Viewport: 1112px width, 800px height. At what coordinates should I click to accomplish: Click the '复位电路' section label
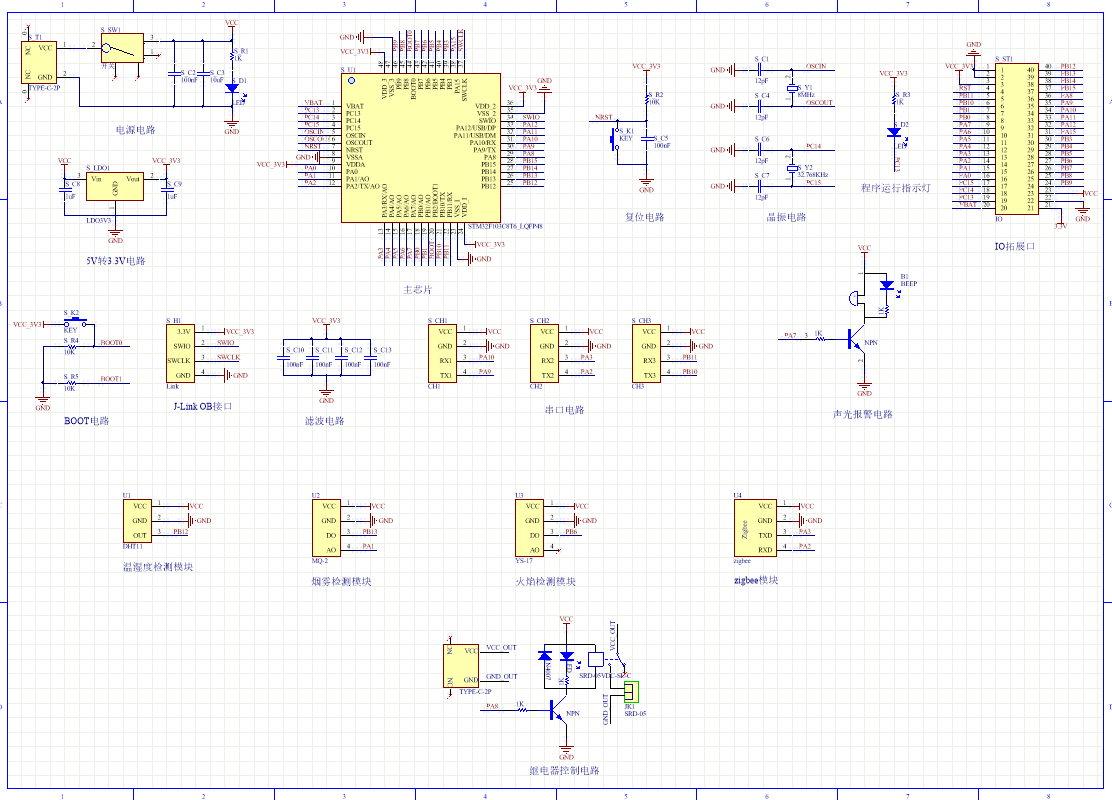click(644, 217)
